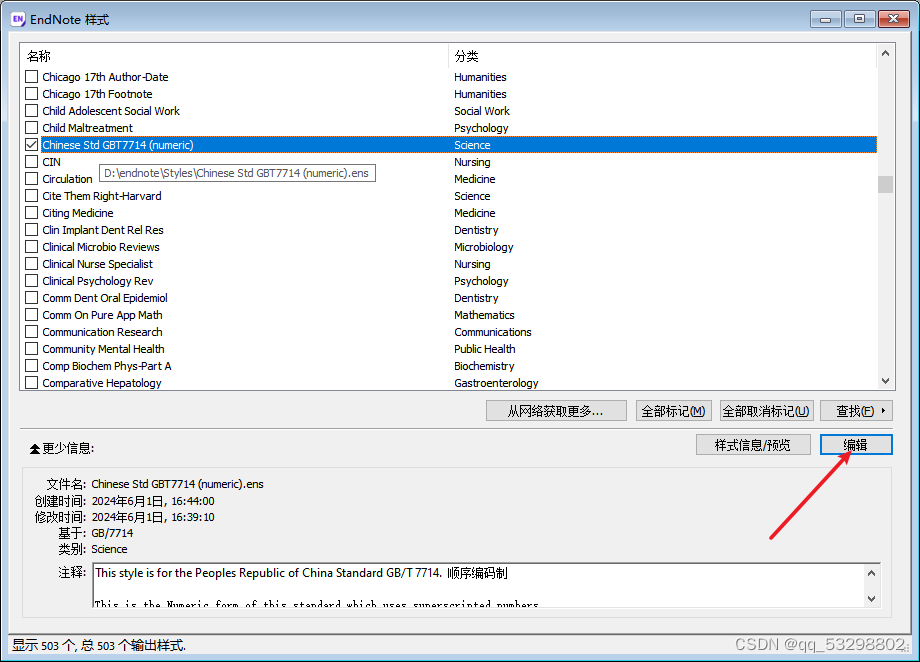The height and width of the screenshot is (662, 920).
Task: Select the Cite Them Right-Harvard name
Action: click(102, 196)
